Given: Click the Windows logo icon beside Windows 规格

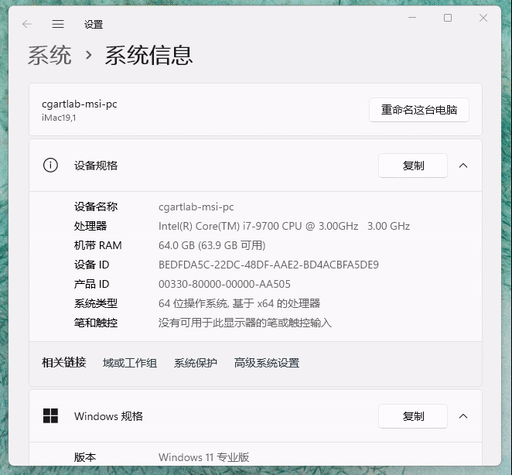Looking at the screenshot, I should (50, 416).
